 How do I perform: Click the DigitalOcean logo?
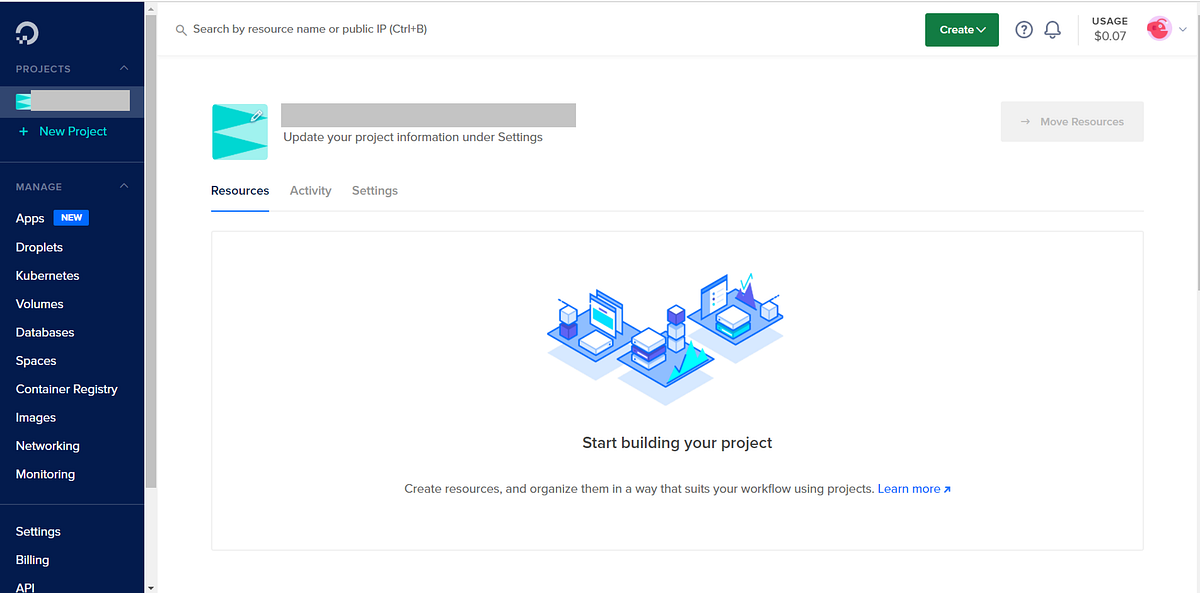[27, 31]
